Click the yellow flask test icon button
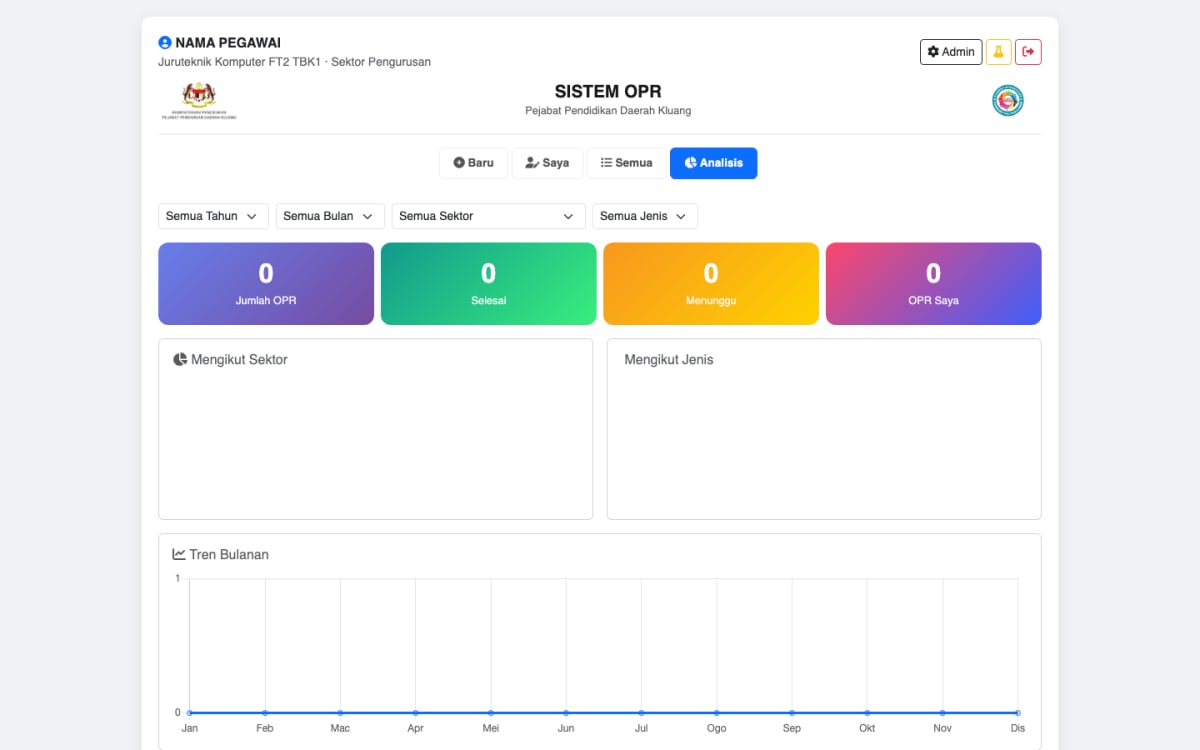The height and width of the screenshot is (750, 1200). click(x=998, y=52)
